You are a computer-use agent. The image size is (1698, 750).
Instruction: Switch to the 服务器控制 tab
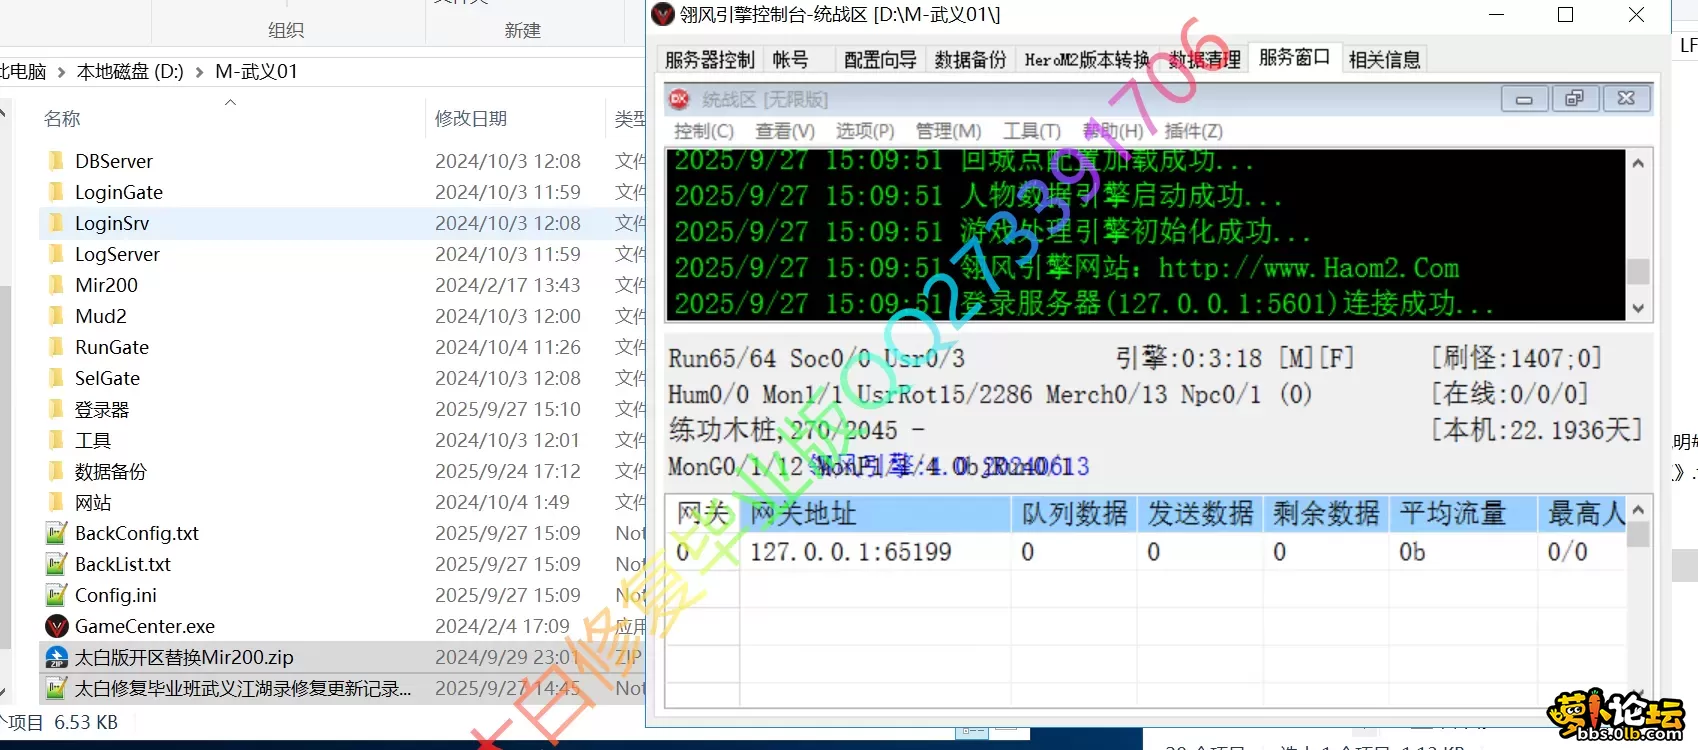click(709, 60)
